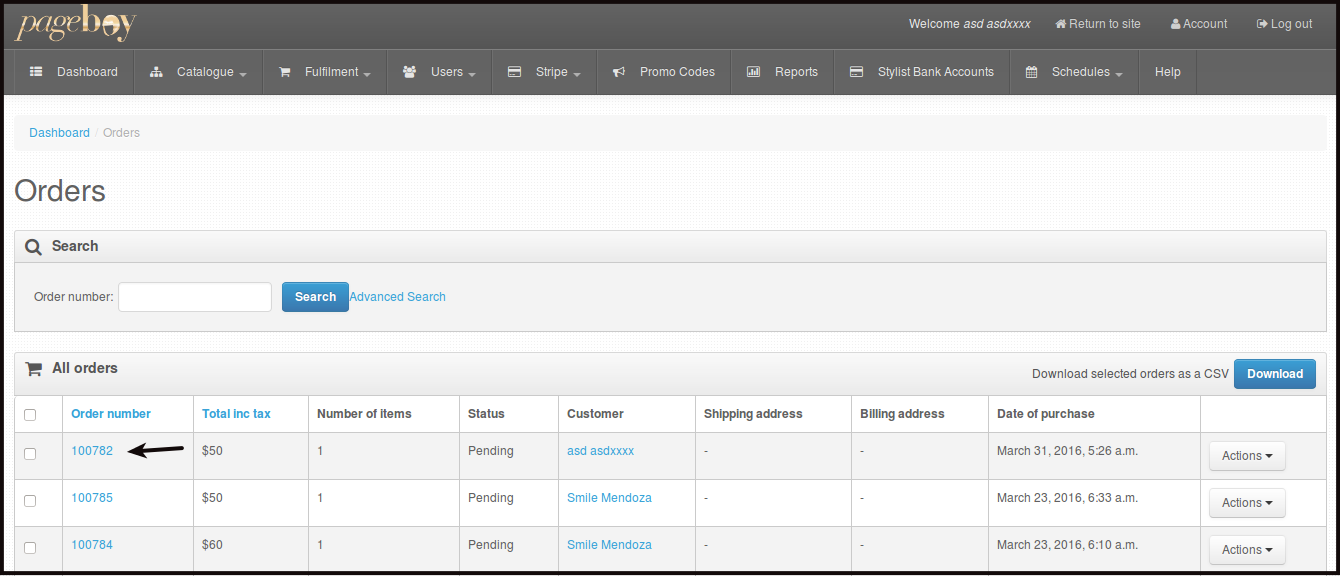Image resolution: width=1340 pixels, height=576 pixels.
Task: Click the Users group icon
Action: point(409,72)
